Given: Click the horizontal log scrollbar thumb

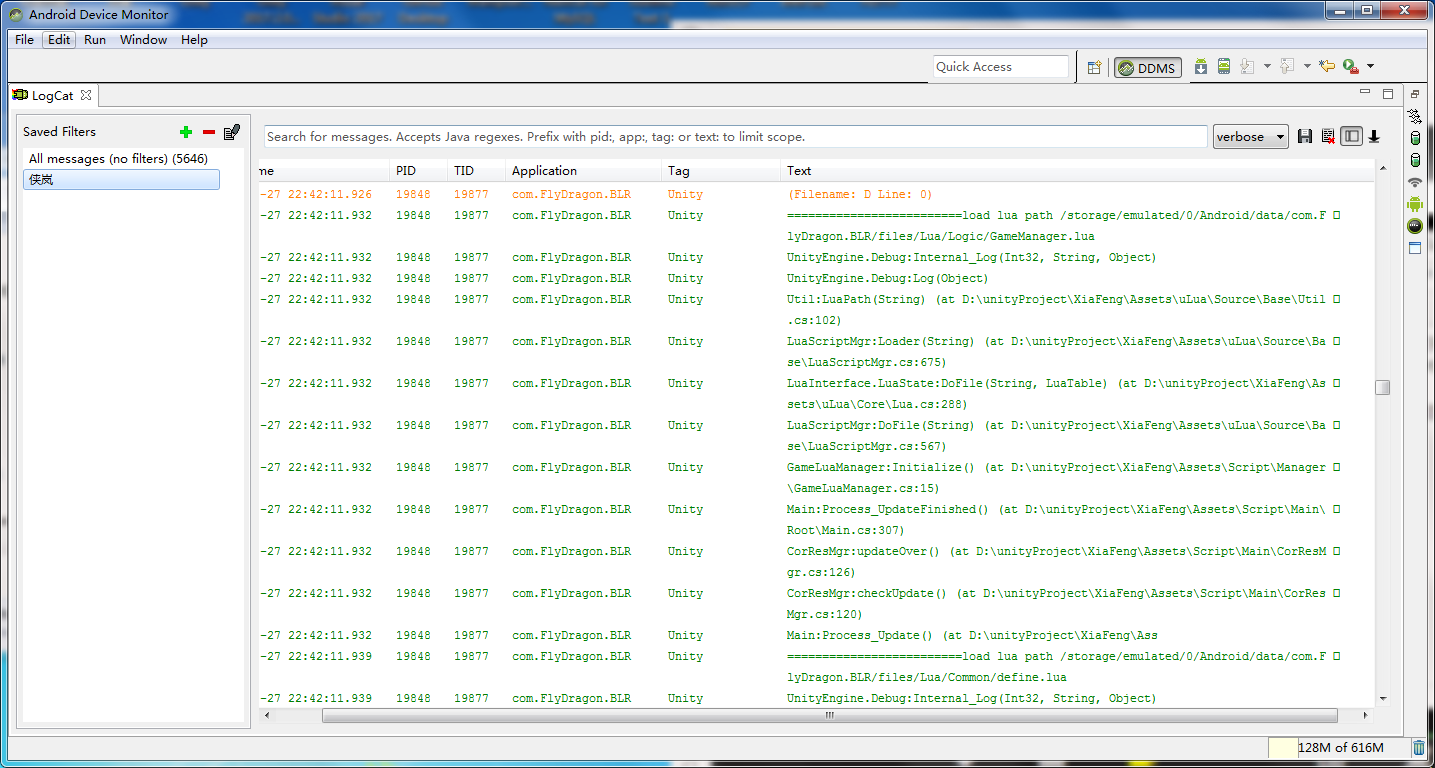Looking at the screenshot, I should click(829, 716).
